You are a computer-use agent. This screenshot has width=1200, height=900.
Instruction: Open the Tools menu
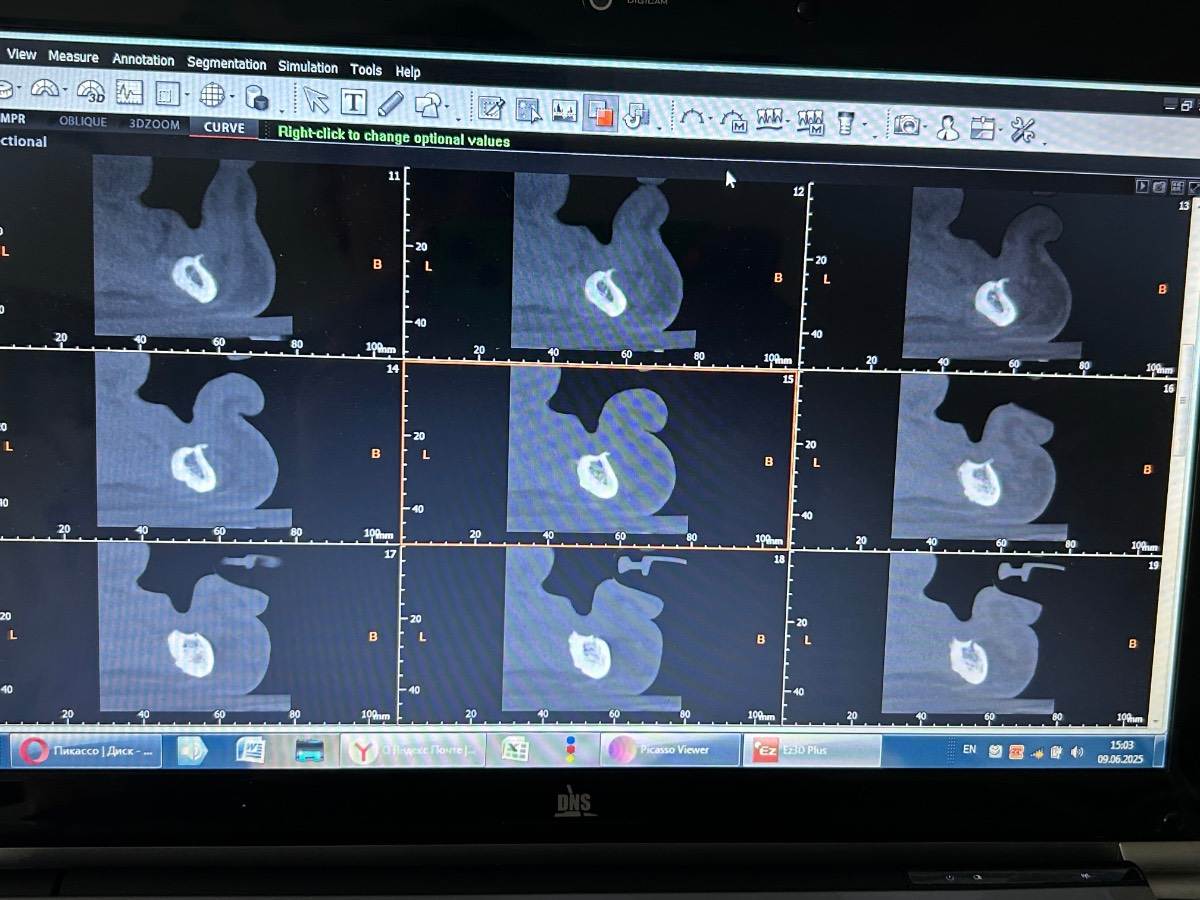tap(365, 69)
